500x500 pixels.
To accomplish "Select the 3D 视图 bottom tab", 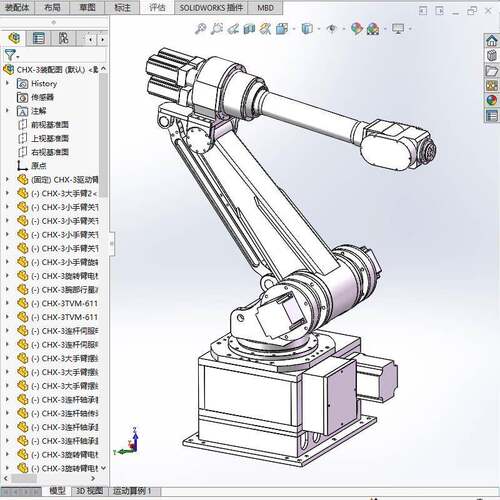I will point(89,491).
